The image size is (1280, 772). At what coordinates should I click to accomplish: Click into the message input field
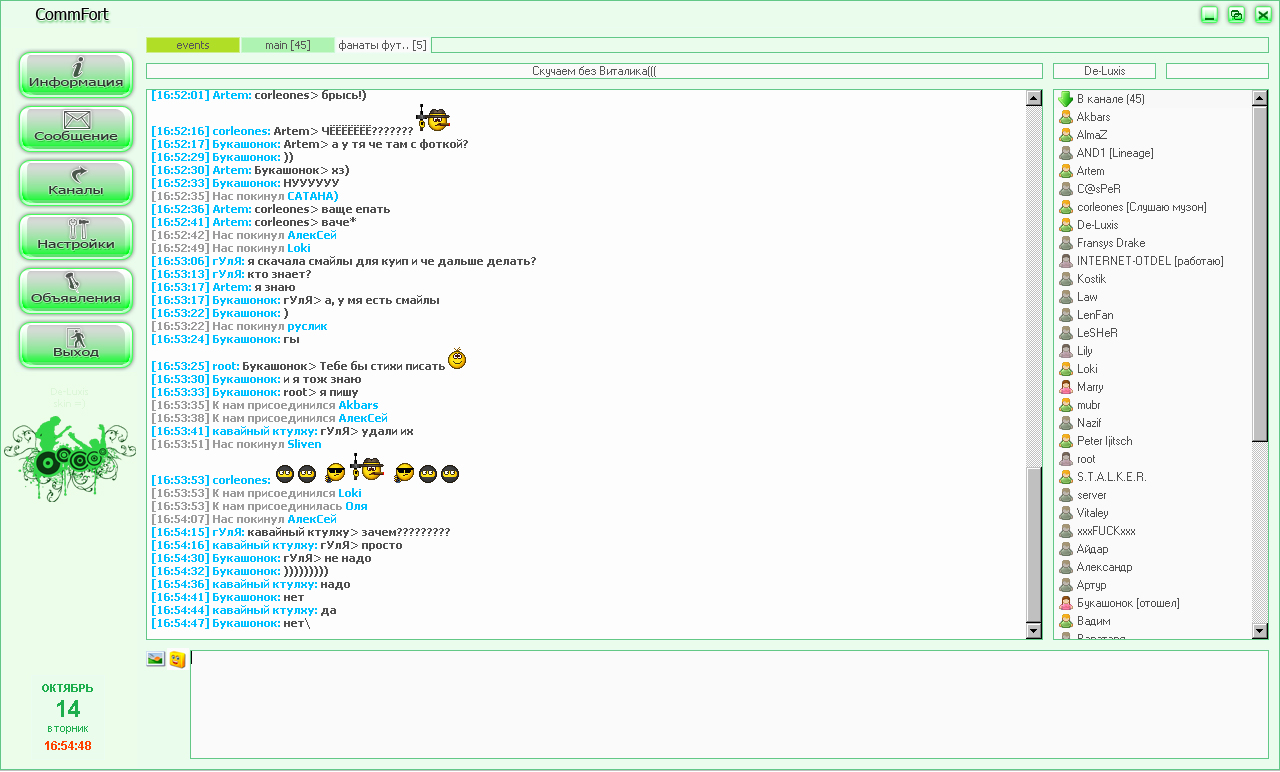(x=728, y=704)
